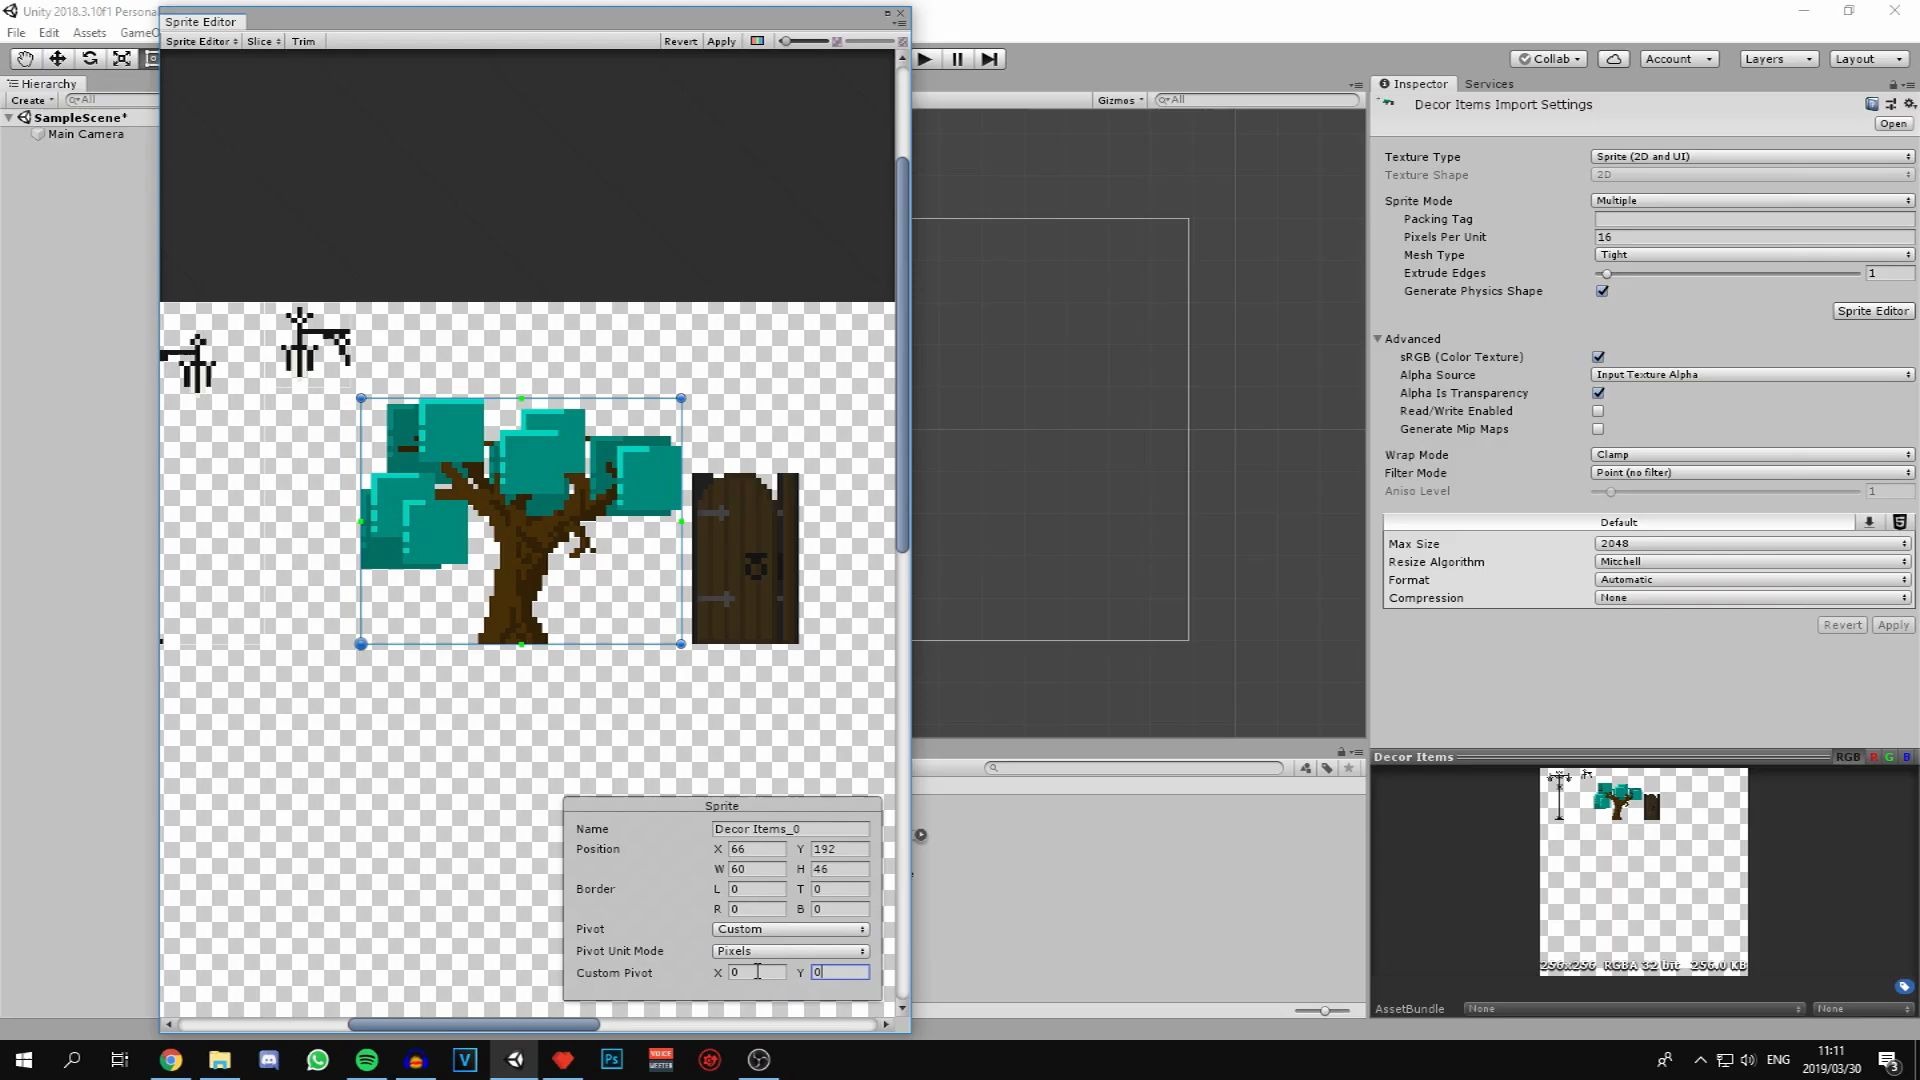Select the Move tool icon

[x=57, y=59]
